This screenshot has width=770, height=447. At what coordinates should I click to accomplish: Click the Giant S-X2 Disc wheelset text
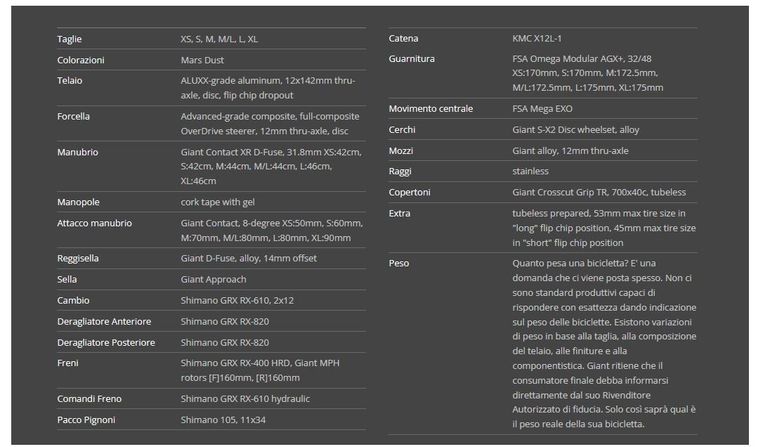[575, 130]
